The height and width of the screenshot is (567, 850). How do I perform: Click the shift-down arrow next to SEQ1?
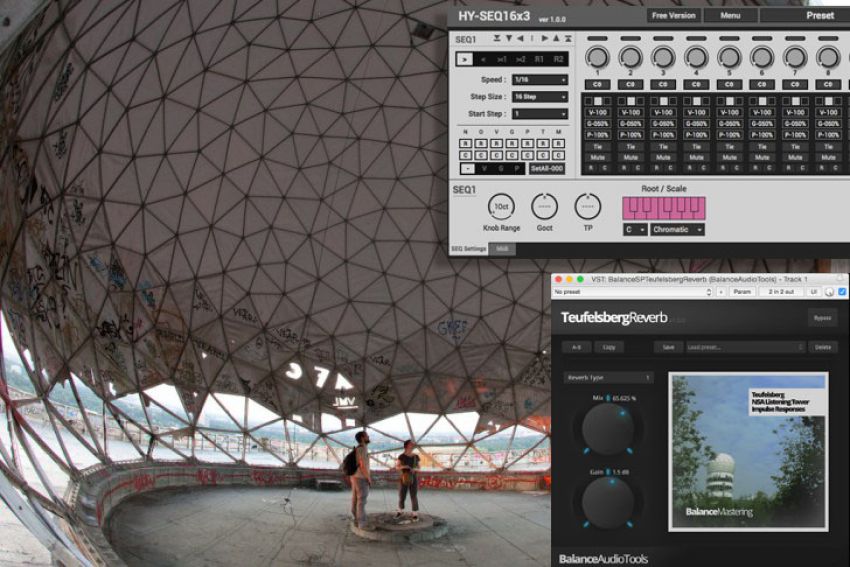coord(508,38)
